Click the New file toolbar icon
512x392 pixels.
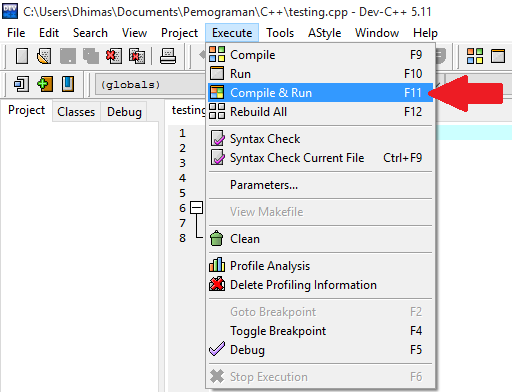(22, 56)
